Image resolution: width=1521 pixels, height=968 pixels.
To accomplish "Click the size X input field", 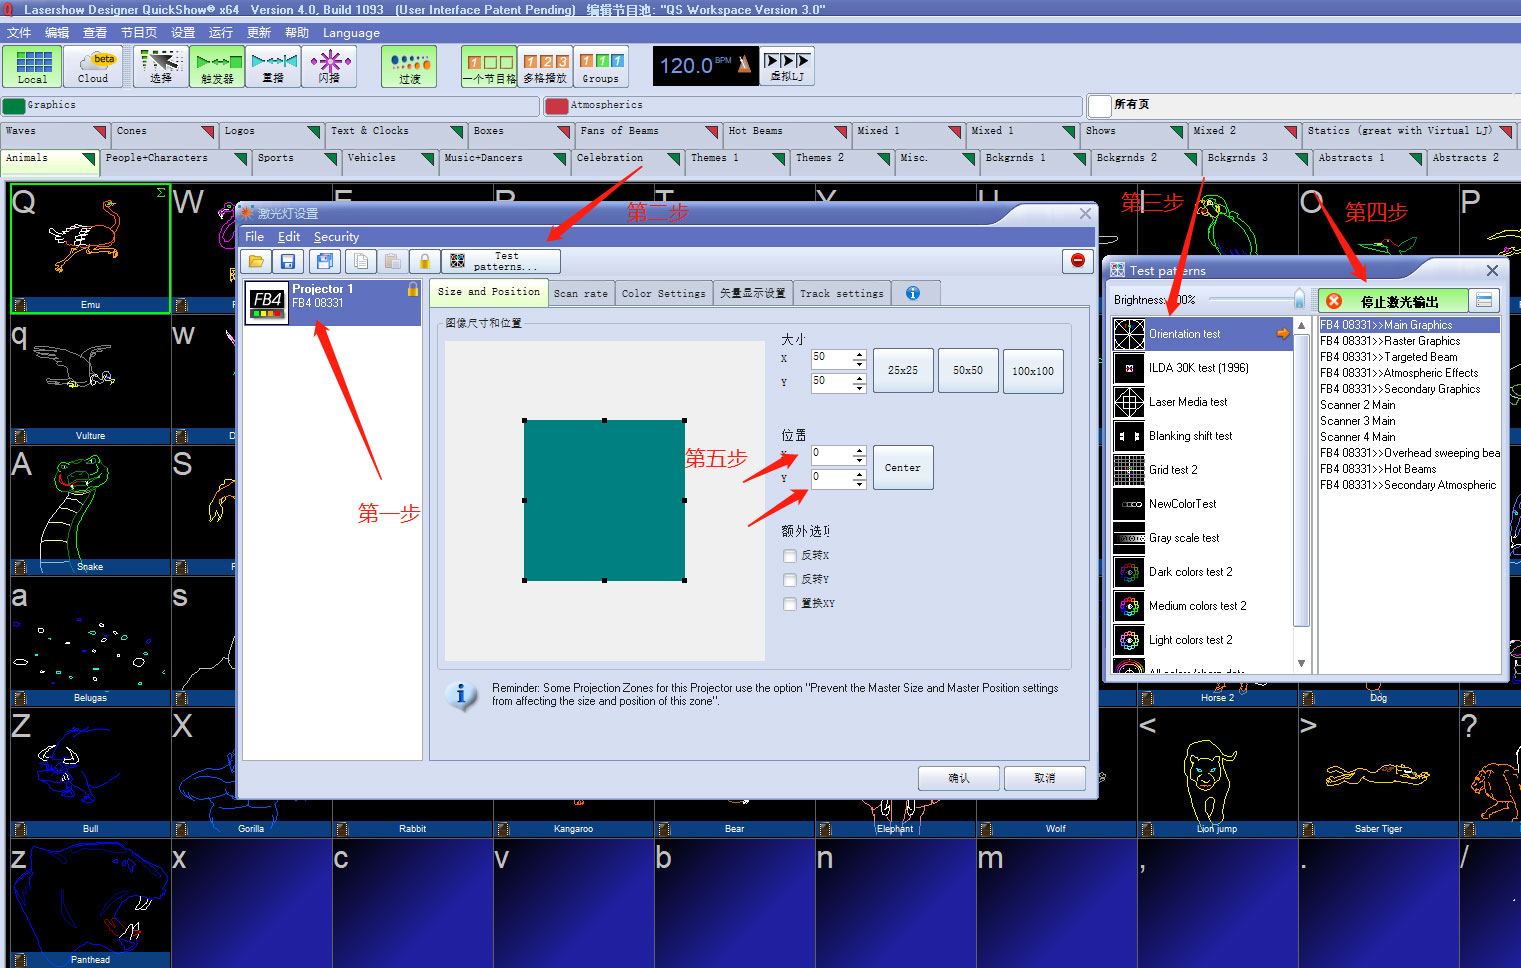I will click(831, 358).
